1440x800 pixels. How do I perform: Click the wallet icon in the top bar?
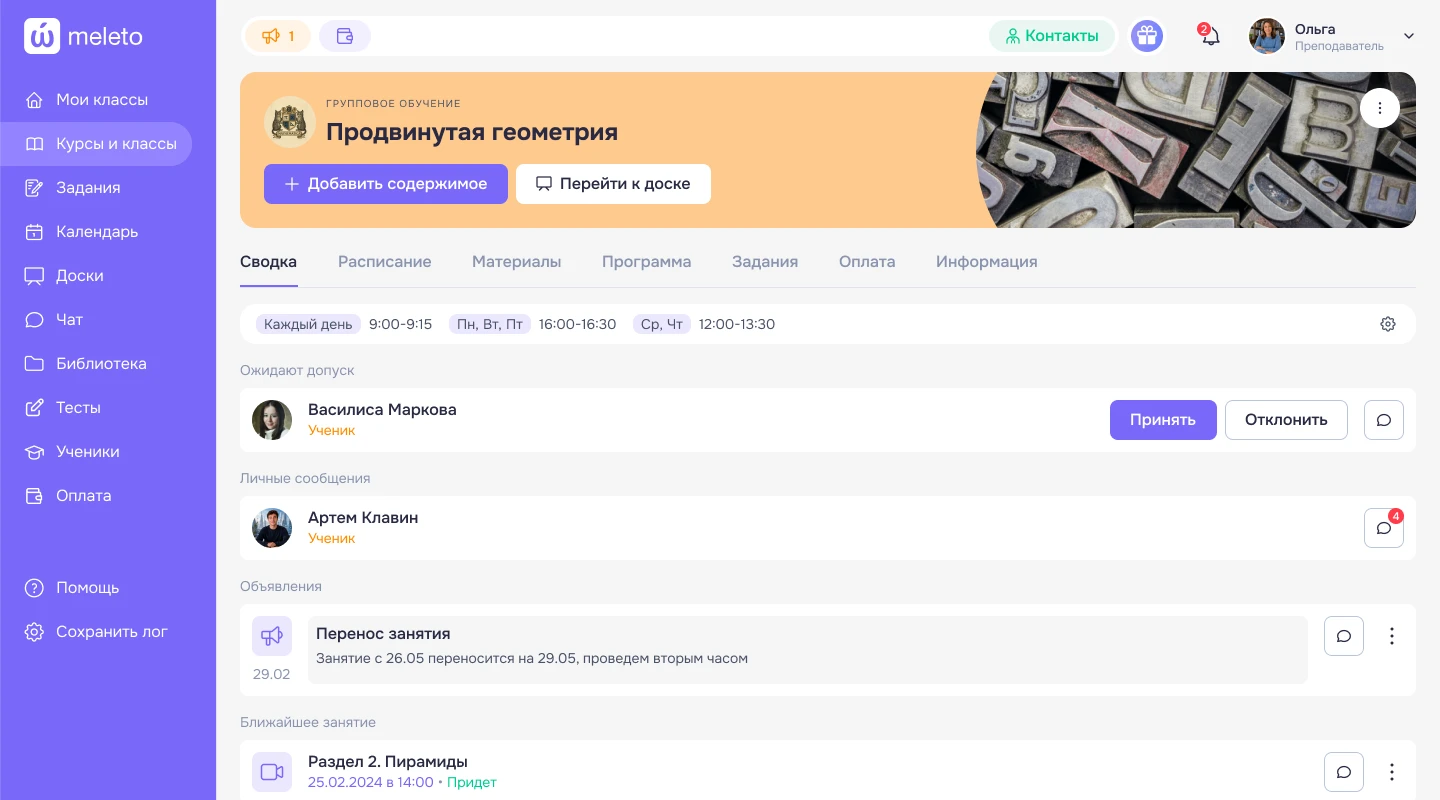click(x=345, y=37)
